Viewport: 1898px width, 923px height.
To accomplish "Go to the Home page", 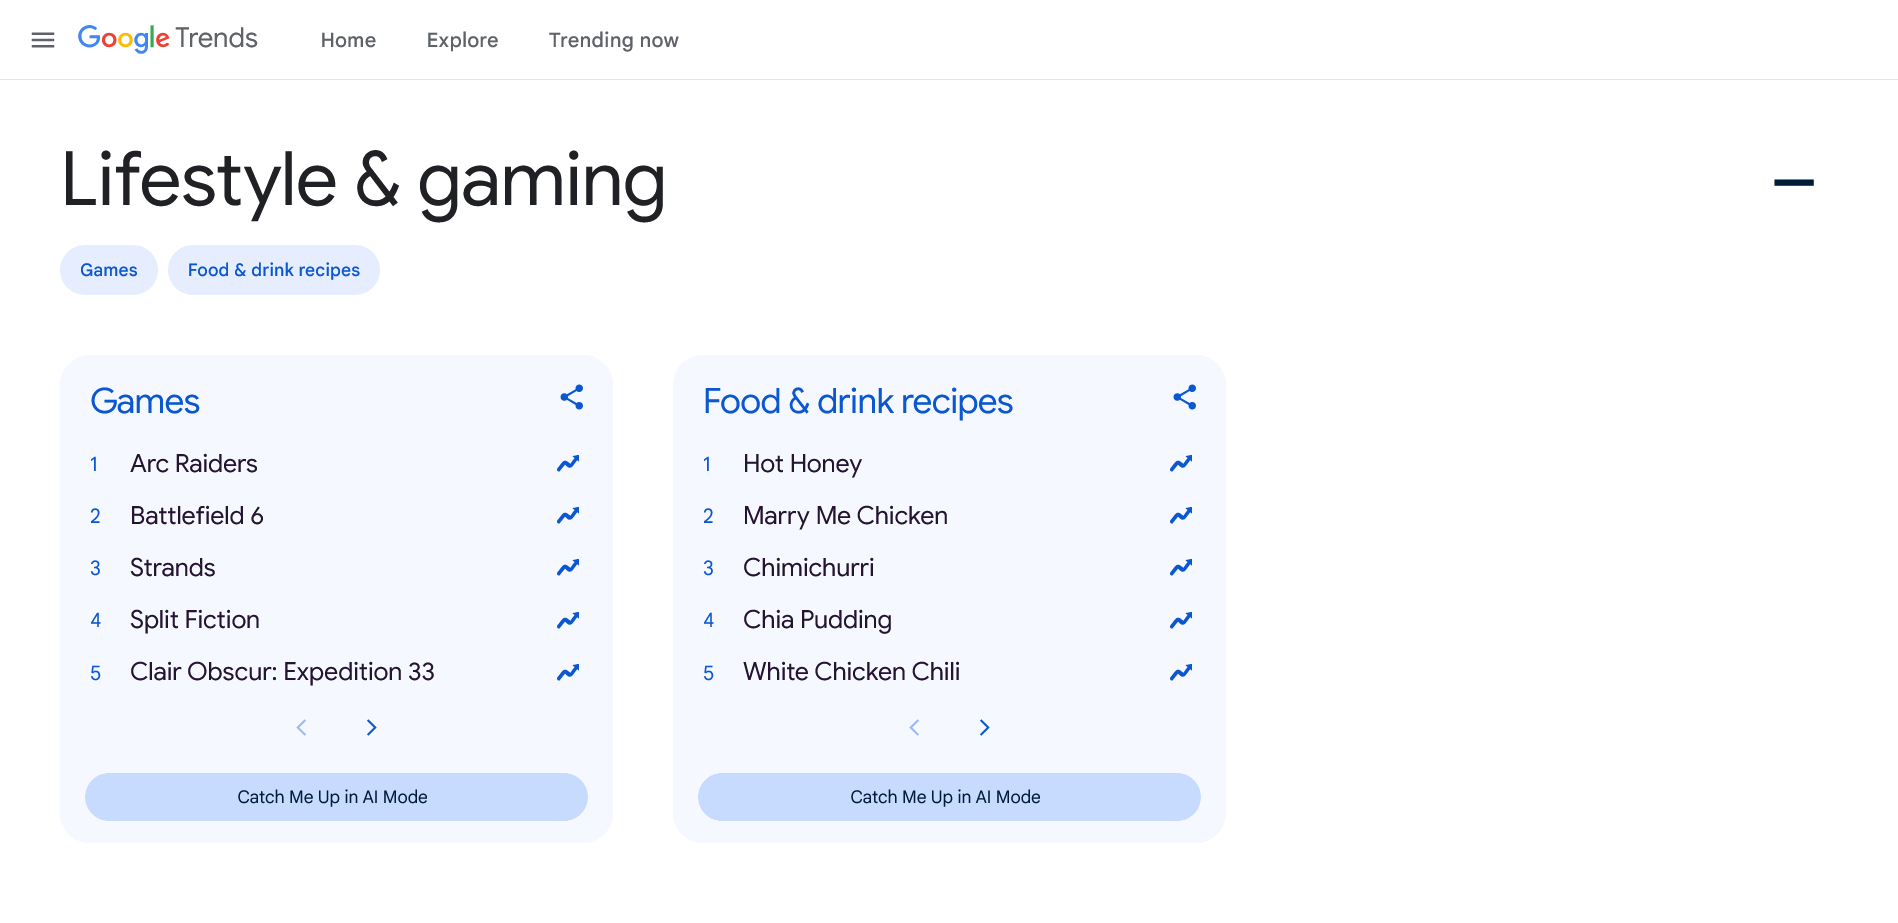I will coord(348,40).
